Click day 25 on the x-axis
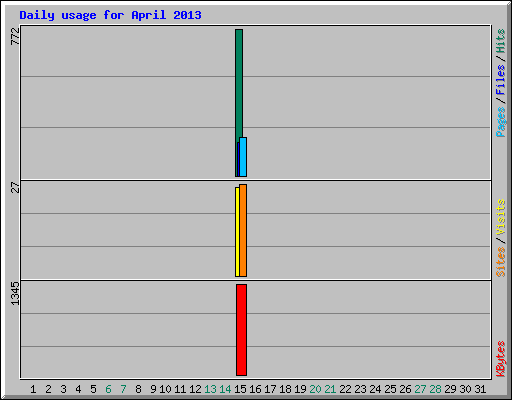The image size is (512, 400). point(390,389)
